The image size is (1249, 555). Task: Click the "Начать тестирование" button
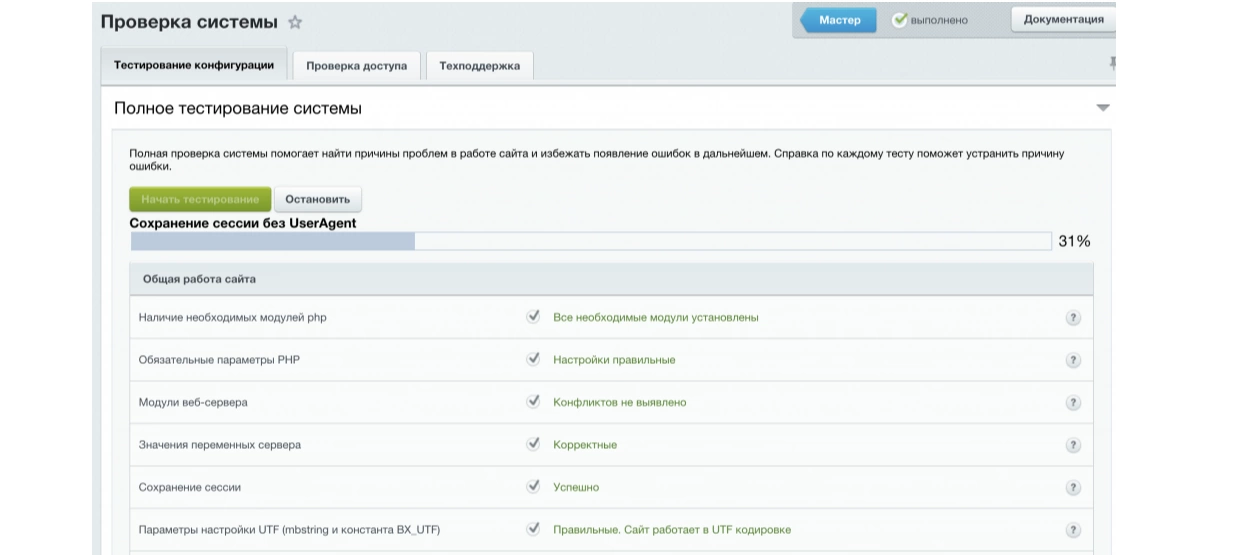tap(200, 199)
